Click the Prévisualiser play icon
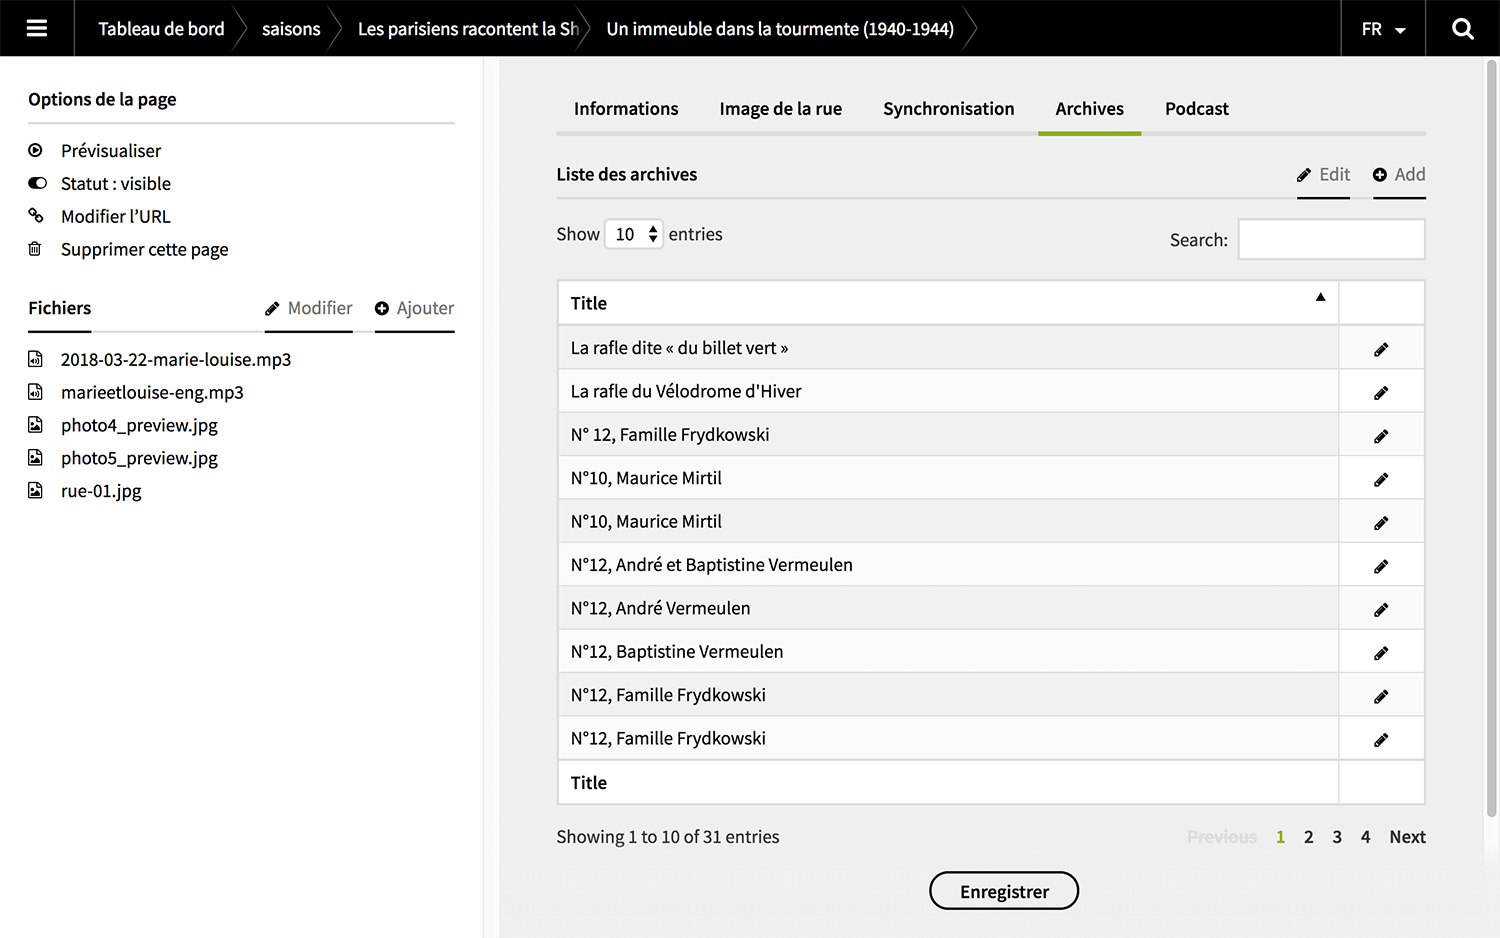1500x938 pixels. pos(36,150)
